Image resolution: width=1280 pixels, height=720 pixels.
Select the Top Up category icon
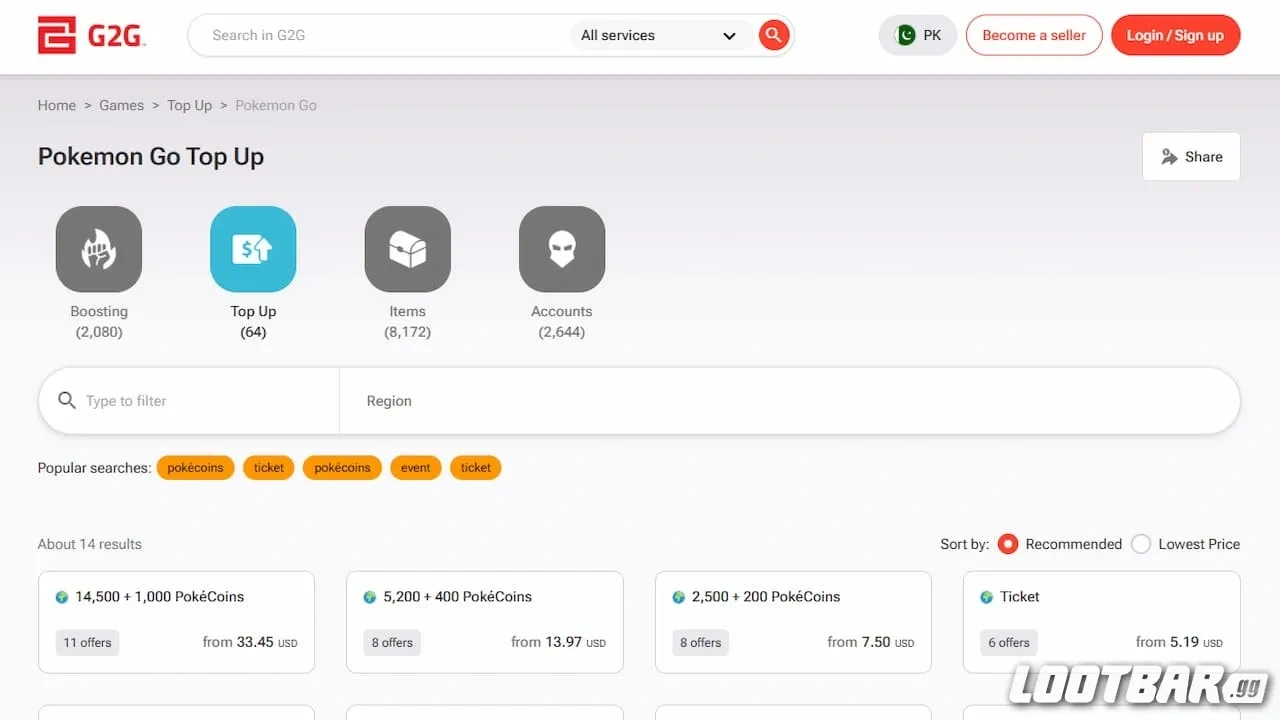253,250
